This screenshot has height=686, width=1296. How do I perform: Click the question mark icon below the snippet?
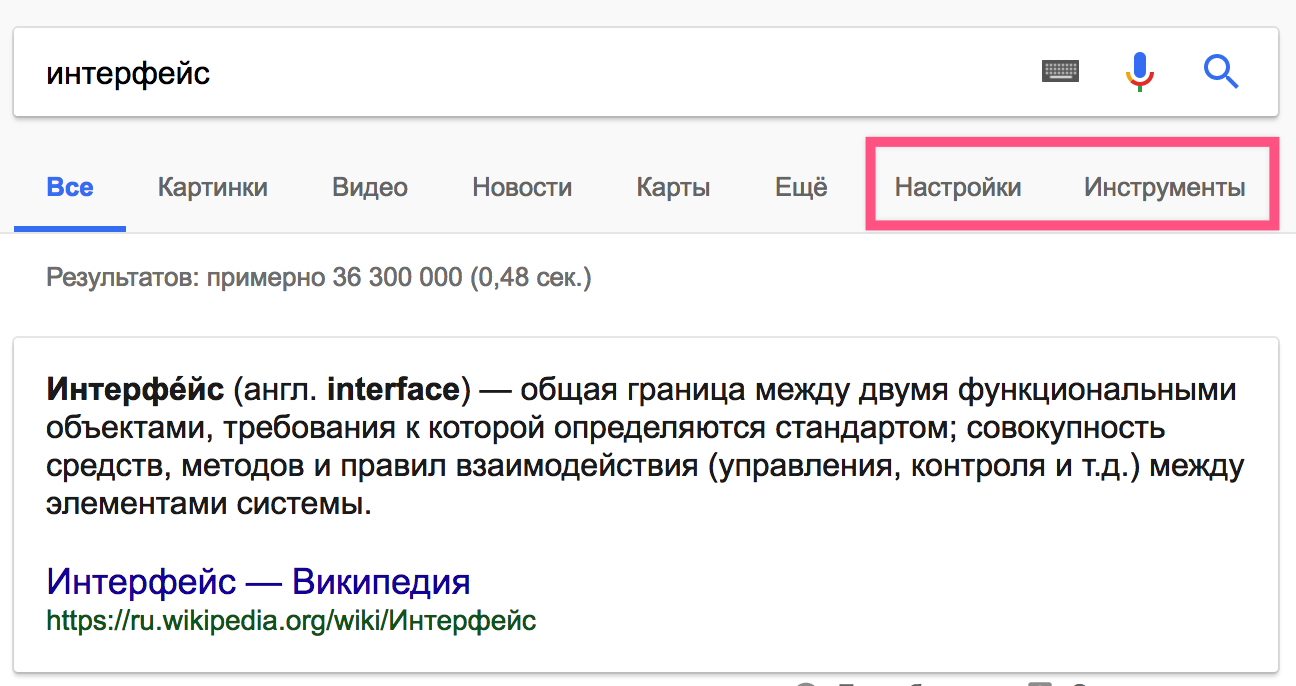[806, 683]
